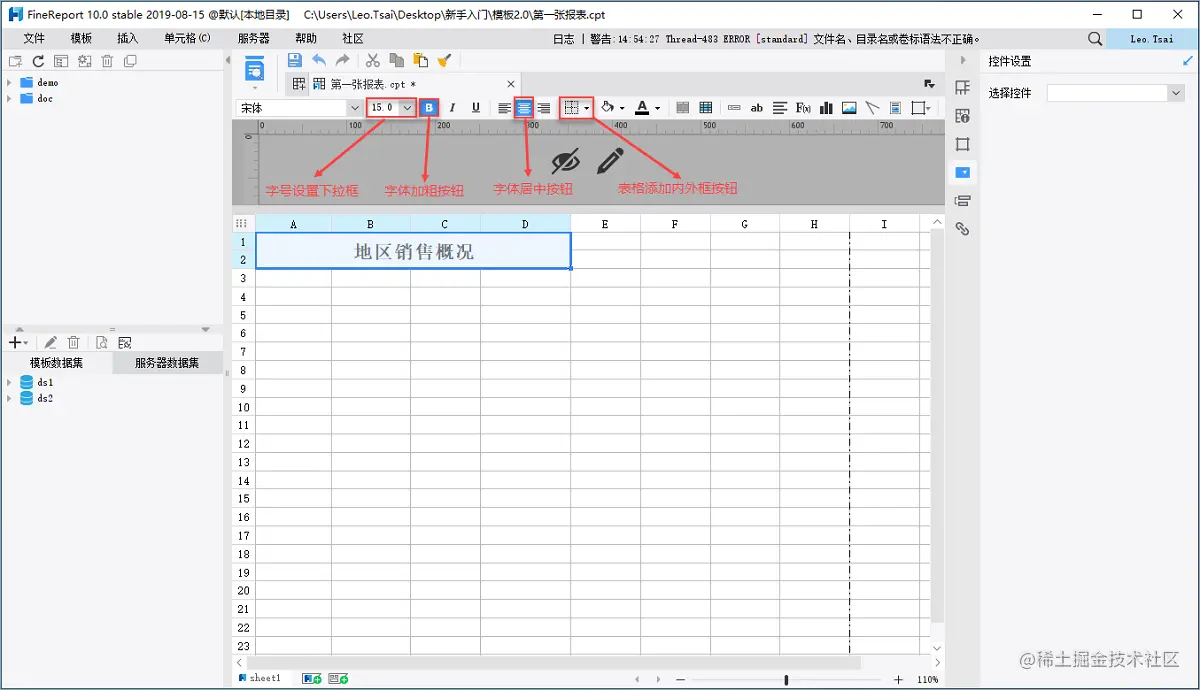This screenshot has width=1200, height=690.
Task: Open the floating element icon in right sidebar
Action: 963,144
